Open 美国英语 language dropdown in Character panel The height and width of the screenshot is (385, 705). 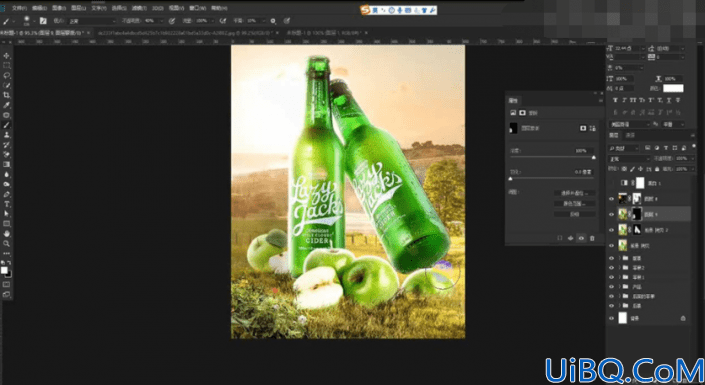pyautogui.click(x=629, y=124)
